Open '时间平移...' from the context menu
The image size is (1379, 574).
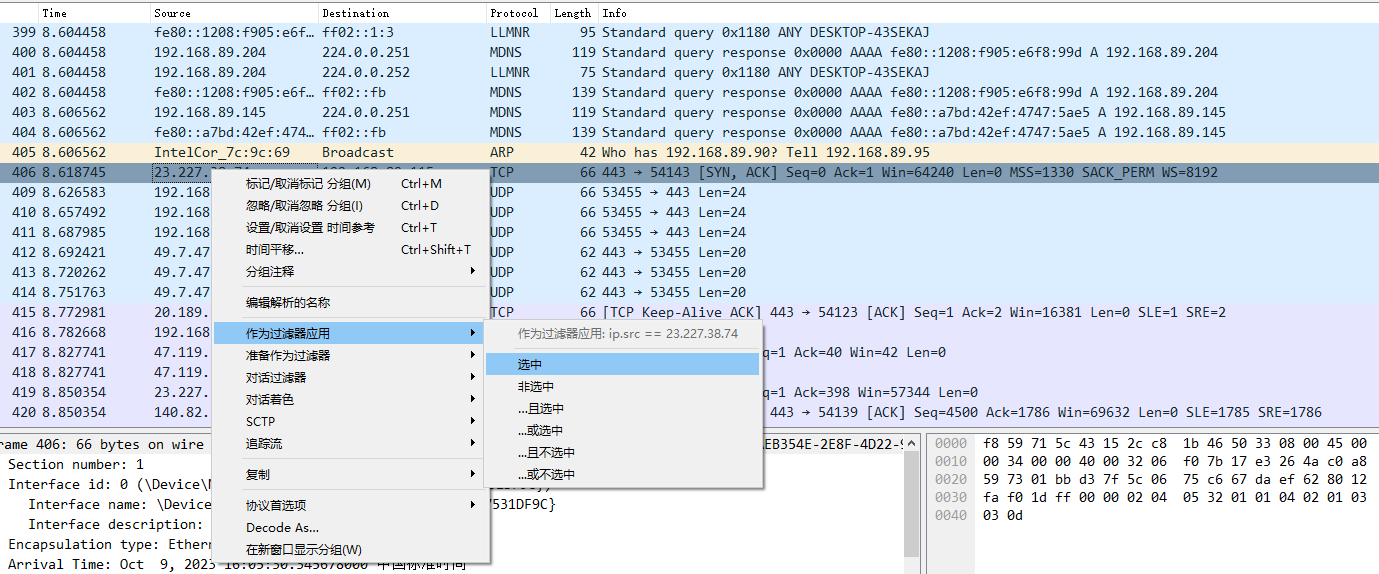point(275,250)
